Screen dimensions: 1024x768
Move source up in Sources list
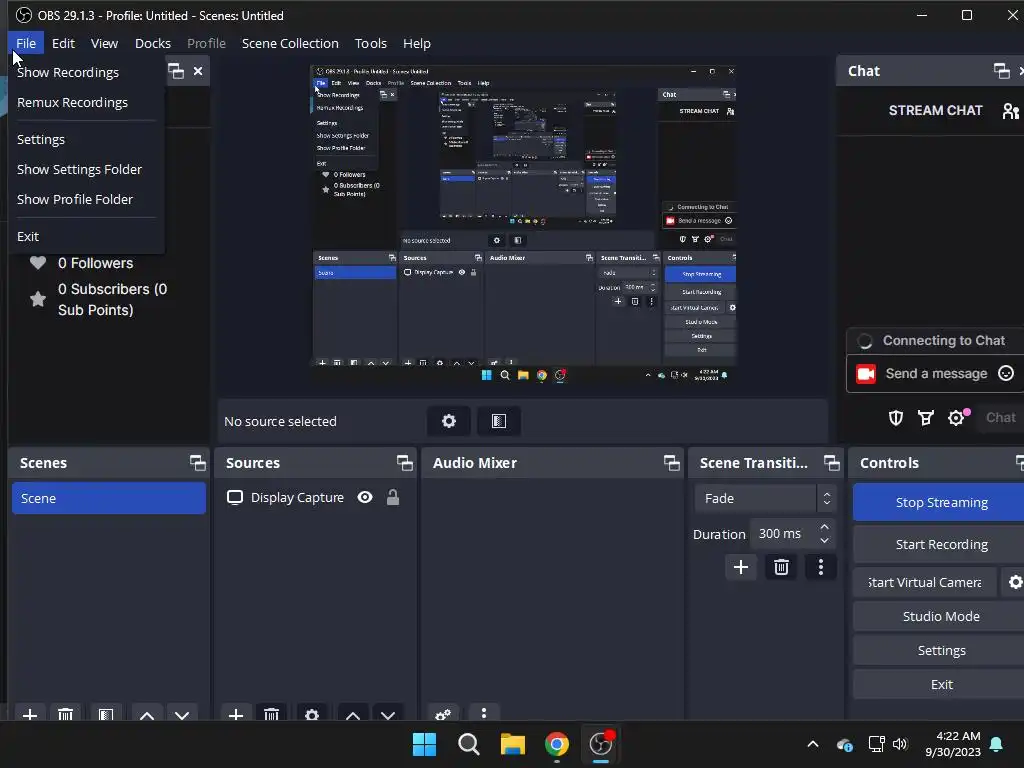tap(353, 715)
